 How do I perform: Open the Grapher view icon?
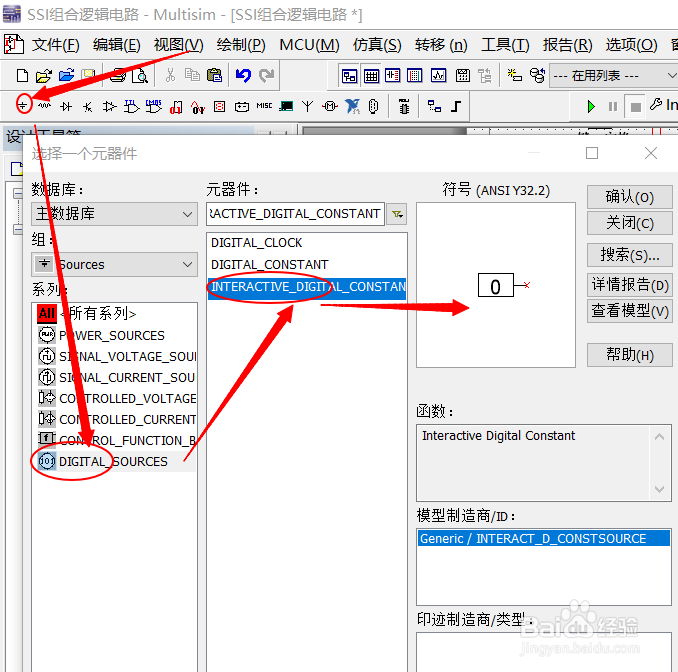tap(438, 76)
